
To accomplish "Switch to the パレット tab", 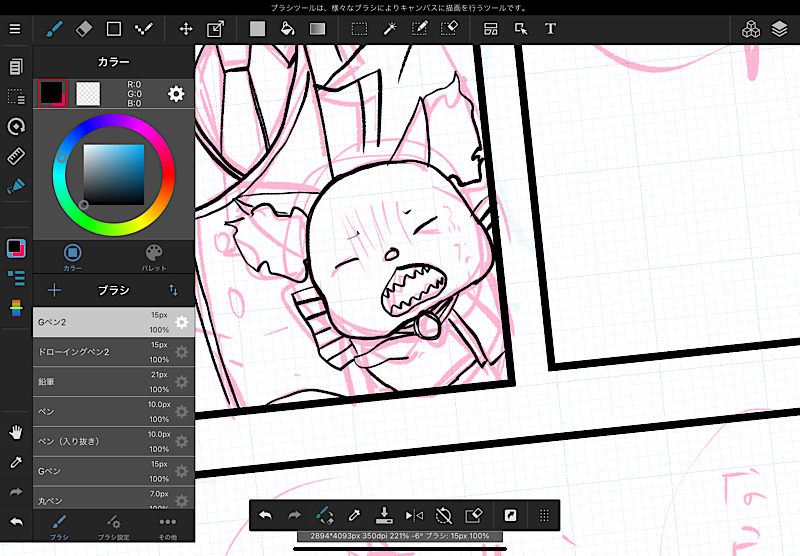I will [x=154, y=257].
